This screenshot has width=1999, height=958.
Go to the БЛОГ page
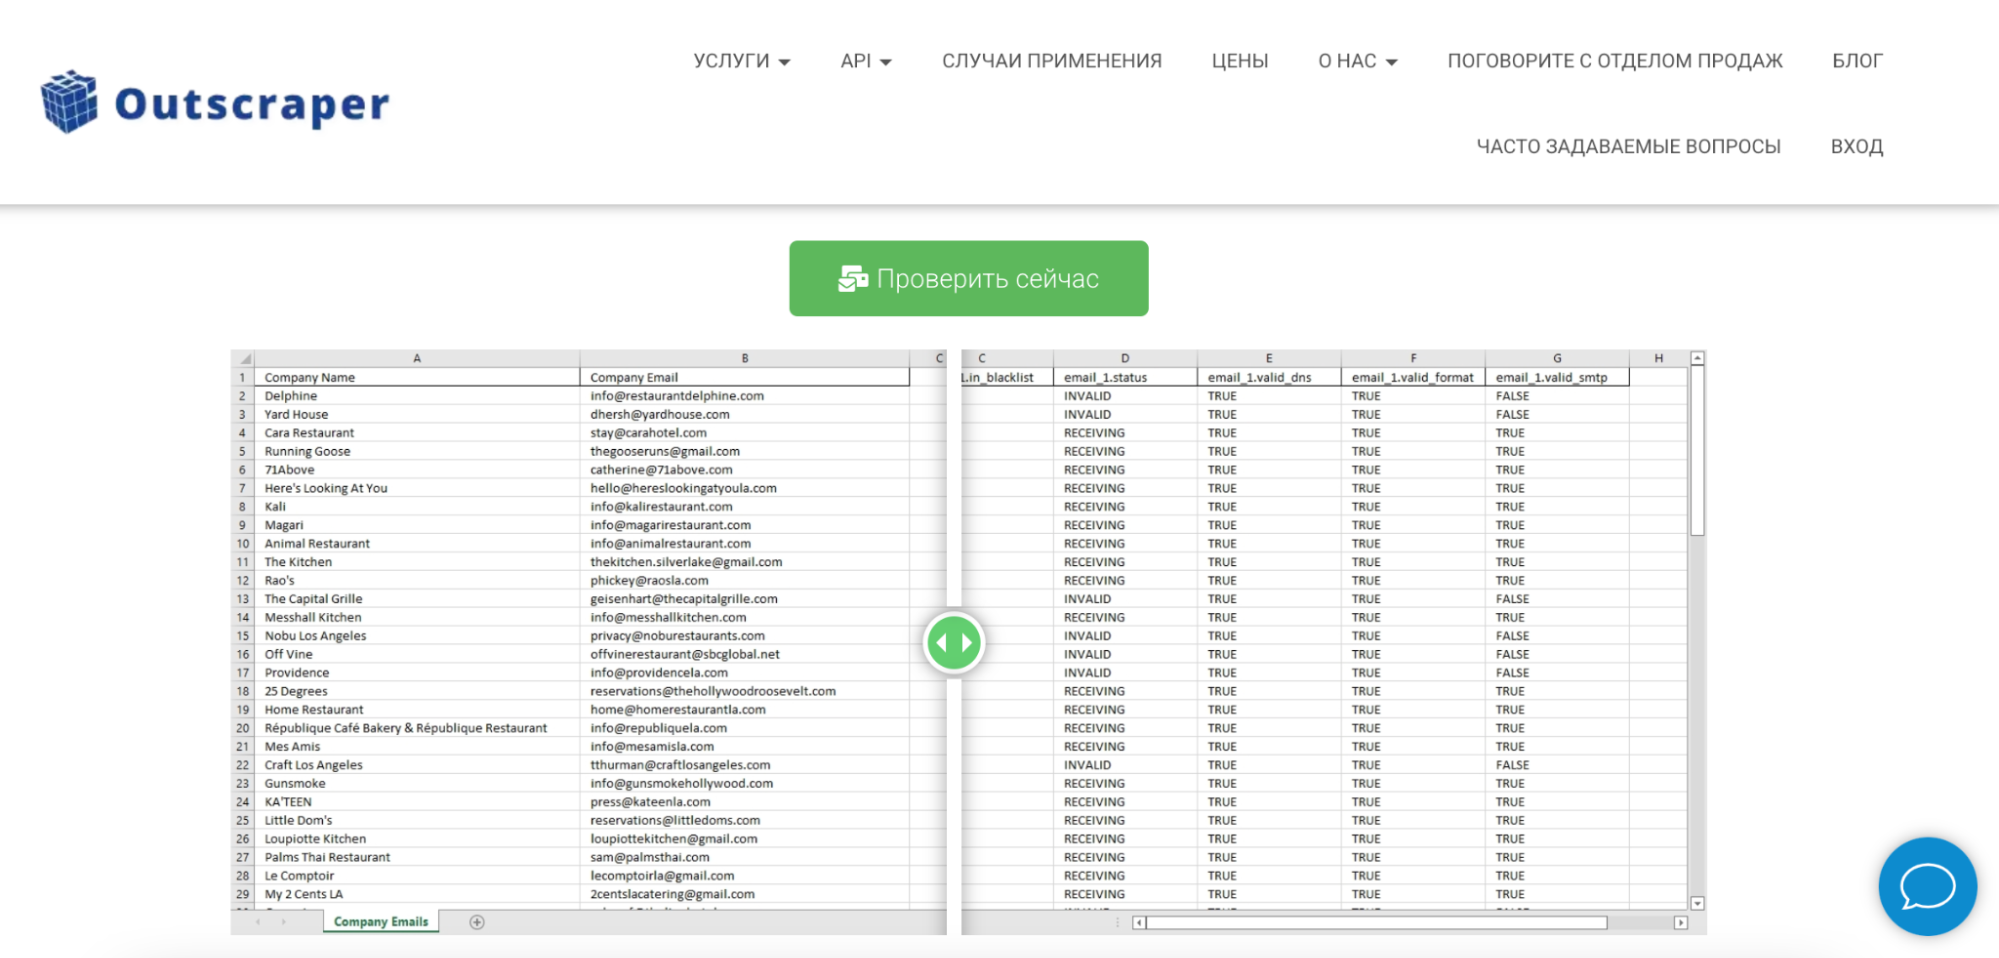pyautogui.click(x=1857, y=61)
